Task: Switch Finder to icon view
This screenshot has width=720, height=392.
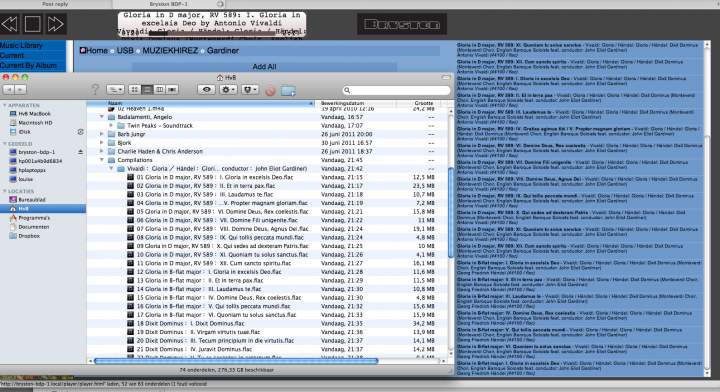Action: [x=135, y=90]
